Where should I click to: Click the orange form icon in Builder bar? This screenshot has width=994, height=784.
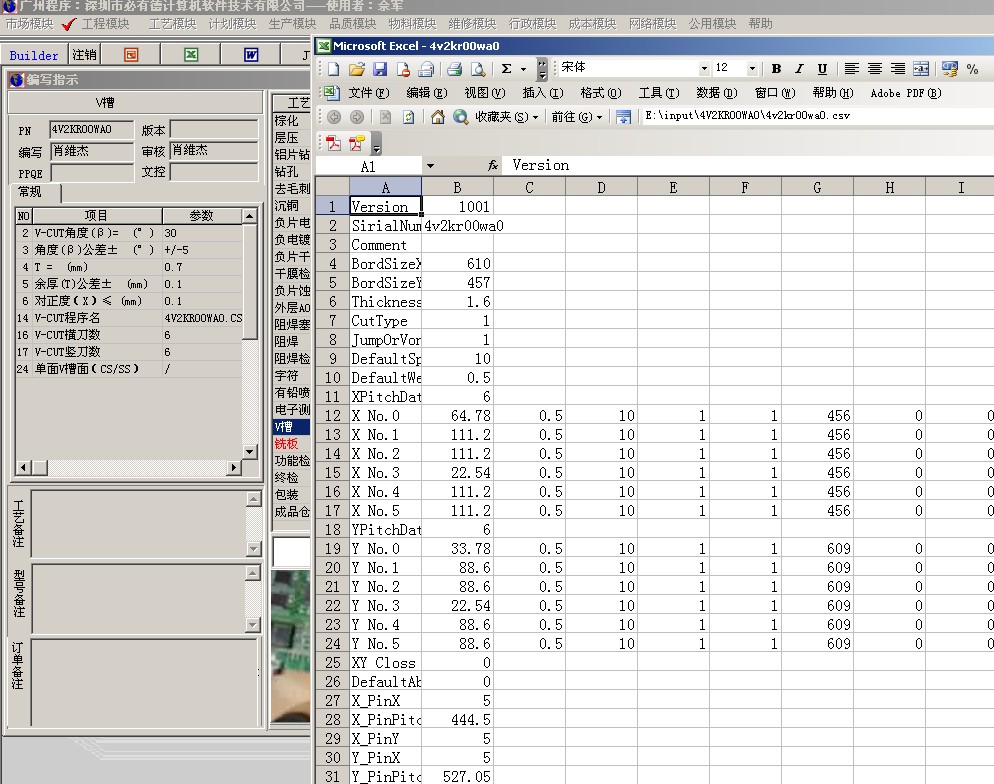coord(131,55)
